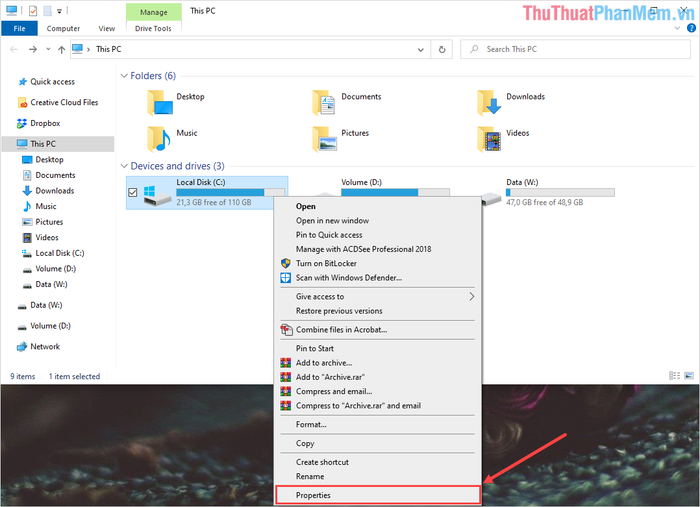
Task: Select Pin to Start
Action: 378,348
